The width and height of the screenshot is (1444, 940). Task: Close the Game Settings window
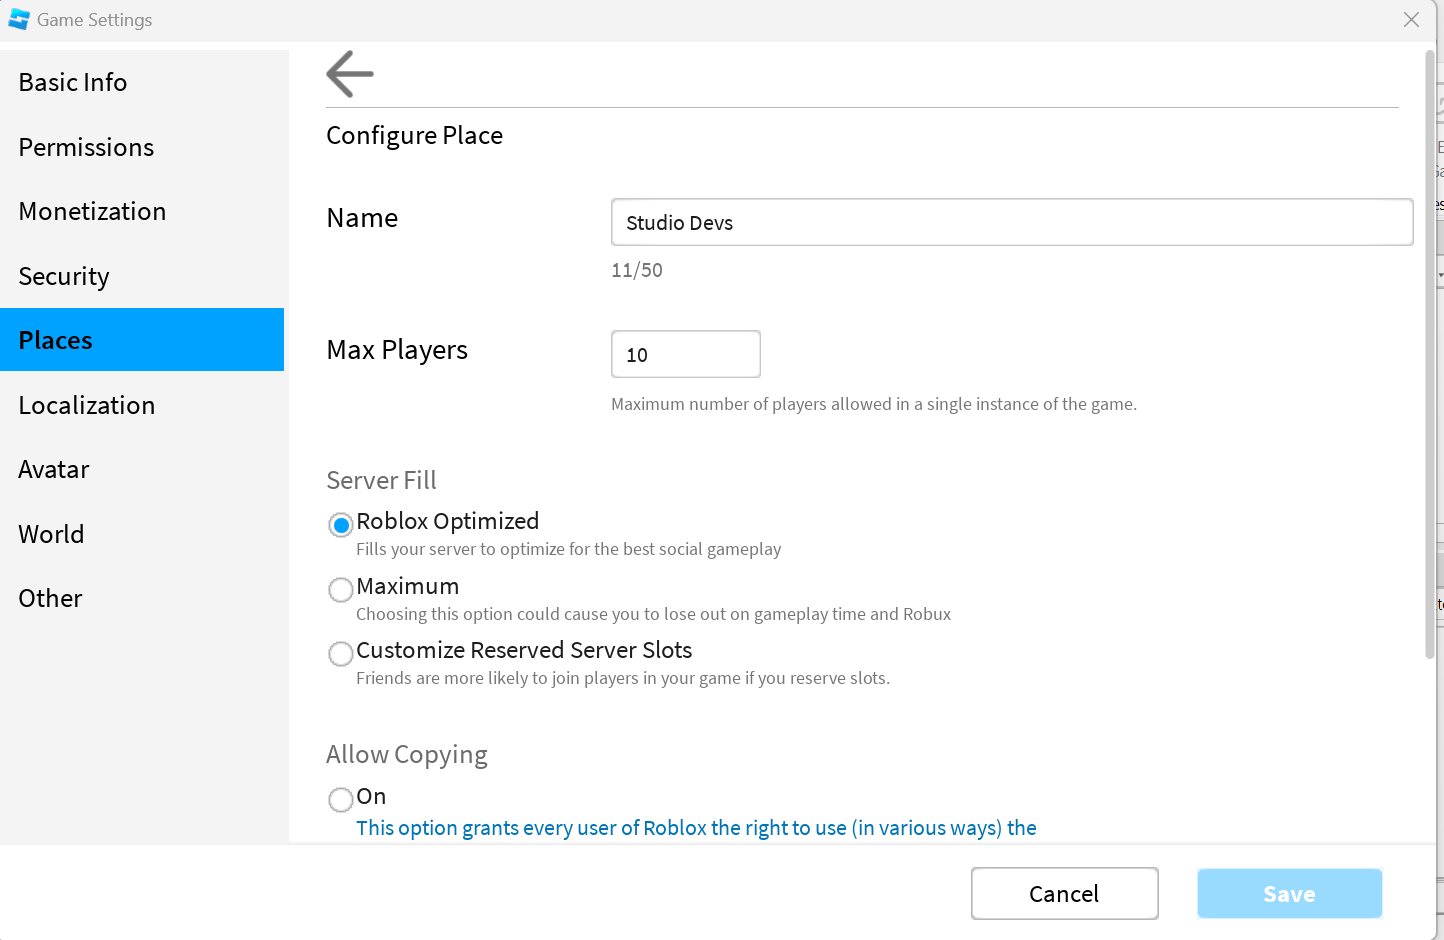1411,20
